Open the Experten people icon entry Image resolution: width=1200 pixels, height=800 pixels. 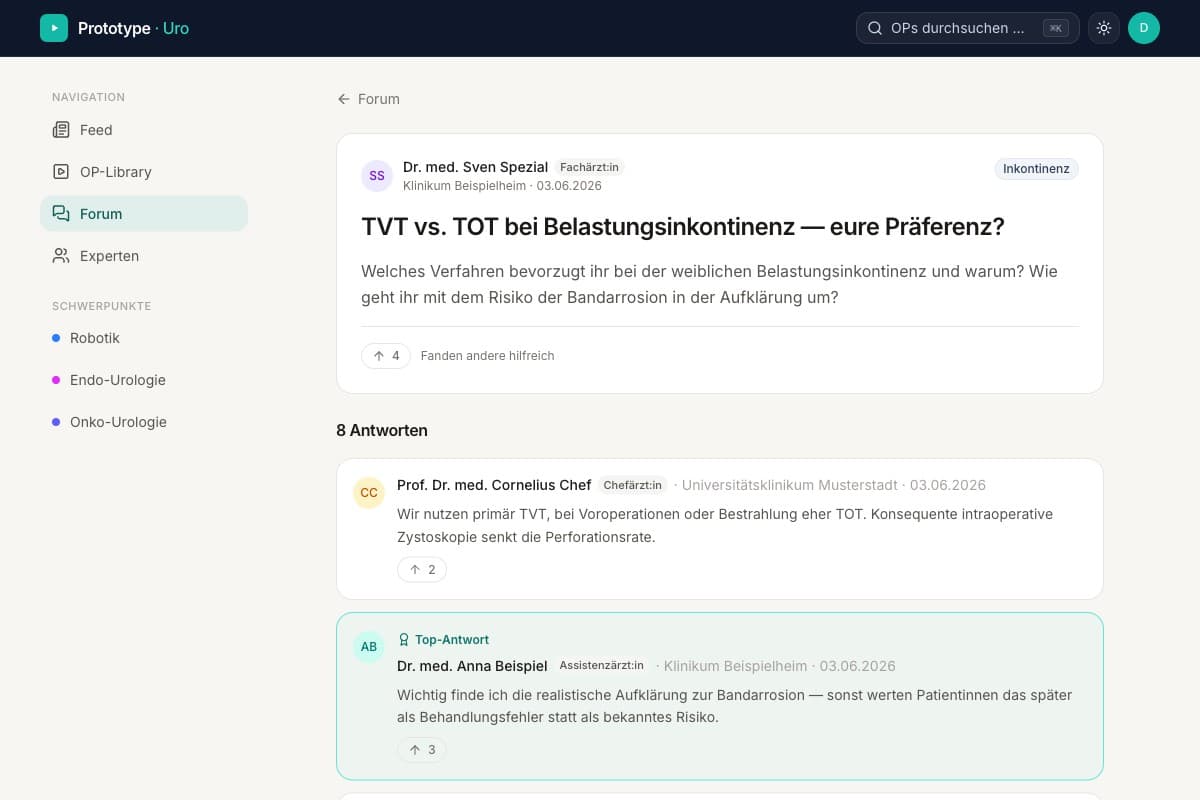click(61, 256)
